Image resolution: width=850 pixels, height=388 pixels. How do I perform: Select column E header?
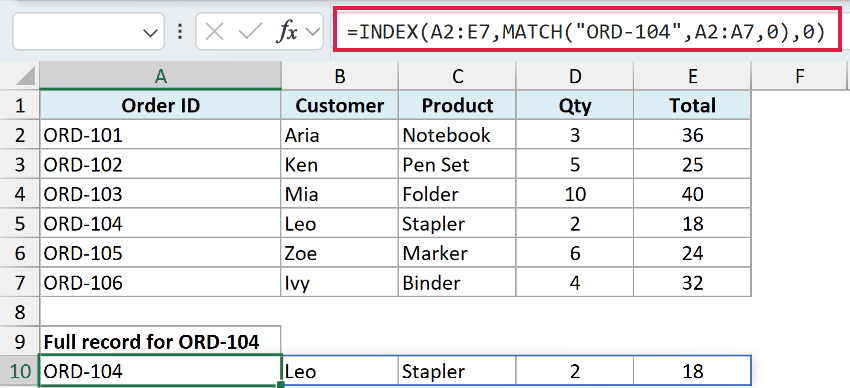click(x=692, y=76)
